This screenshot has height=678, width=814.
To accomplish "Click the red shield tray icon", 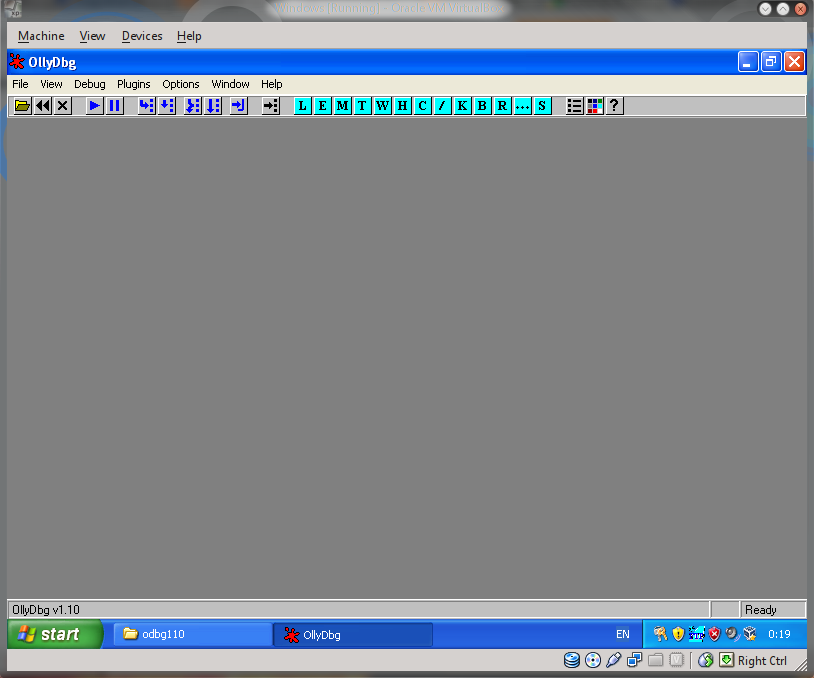I will point(714,634).
